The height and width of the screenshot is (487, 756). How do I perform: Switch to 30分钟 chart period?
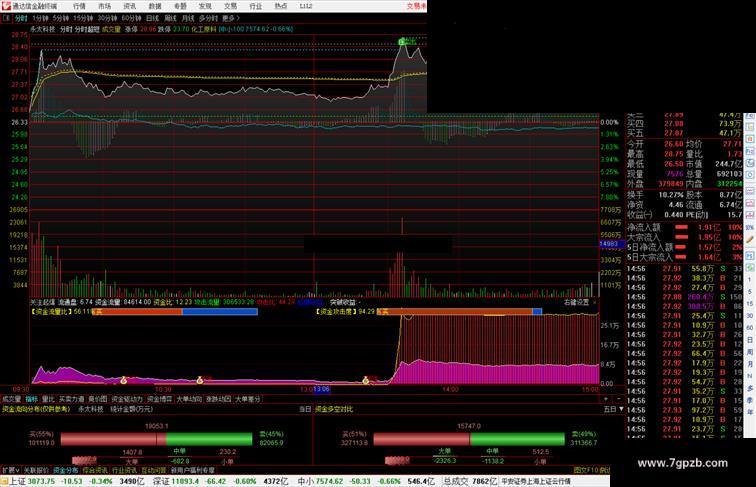[107, 18]
